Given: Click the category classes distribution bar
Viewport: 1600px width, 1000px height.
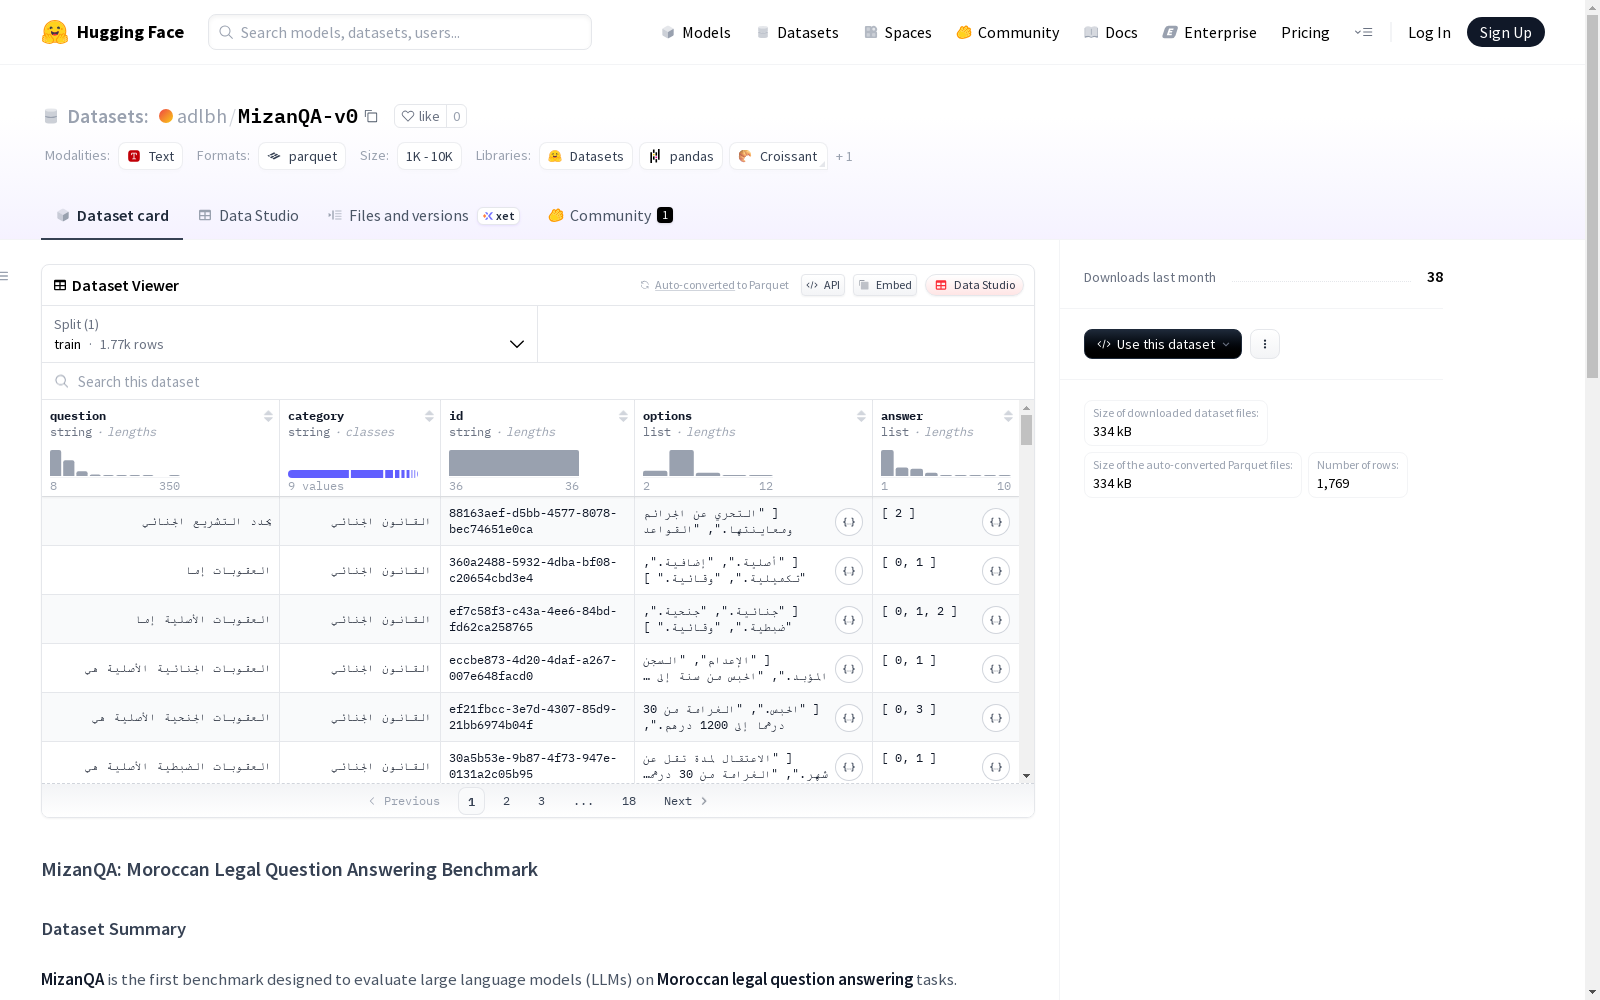Looking at the screenshot, I should tap(353, 473).
